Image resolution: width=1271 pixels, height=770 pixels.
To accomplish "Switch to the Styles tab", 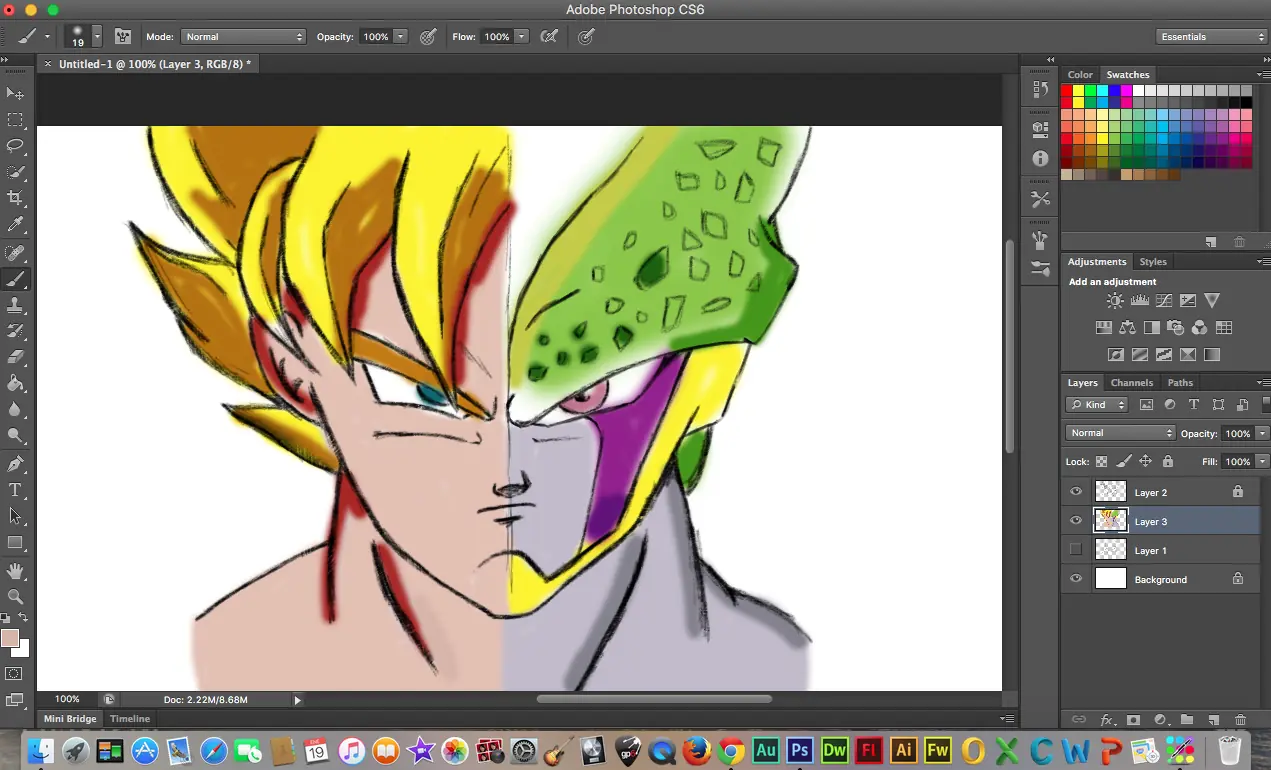I will tap(1153, 262).
